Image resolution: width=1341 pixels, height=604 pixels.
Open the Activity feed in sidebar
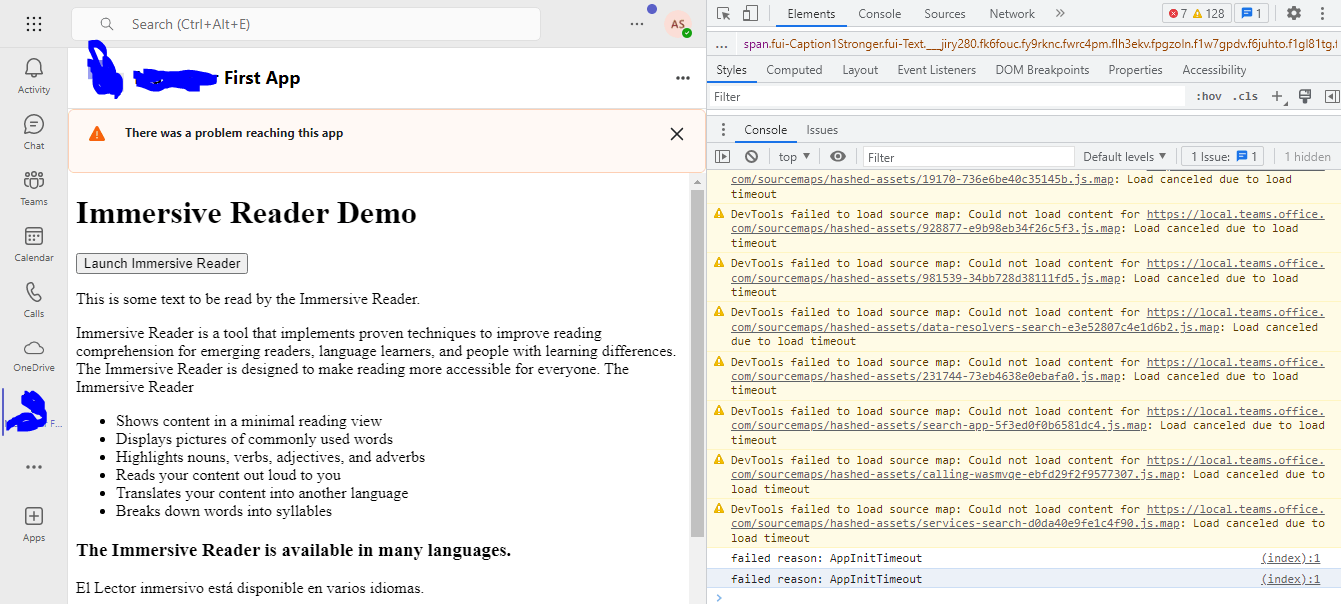tap(34, 76)
